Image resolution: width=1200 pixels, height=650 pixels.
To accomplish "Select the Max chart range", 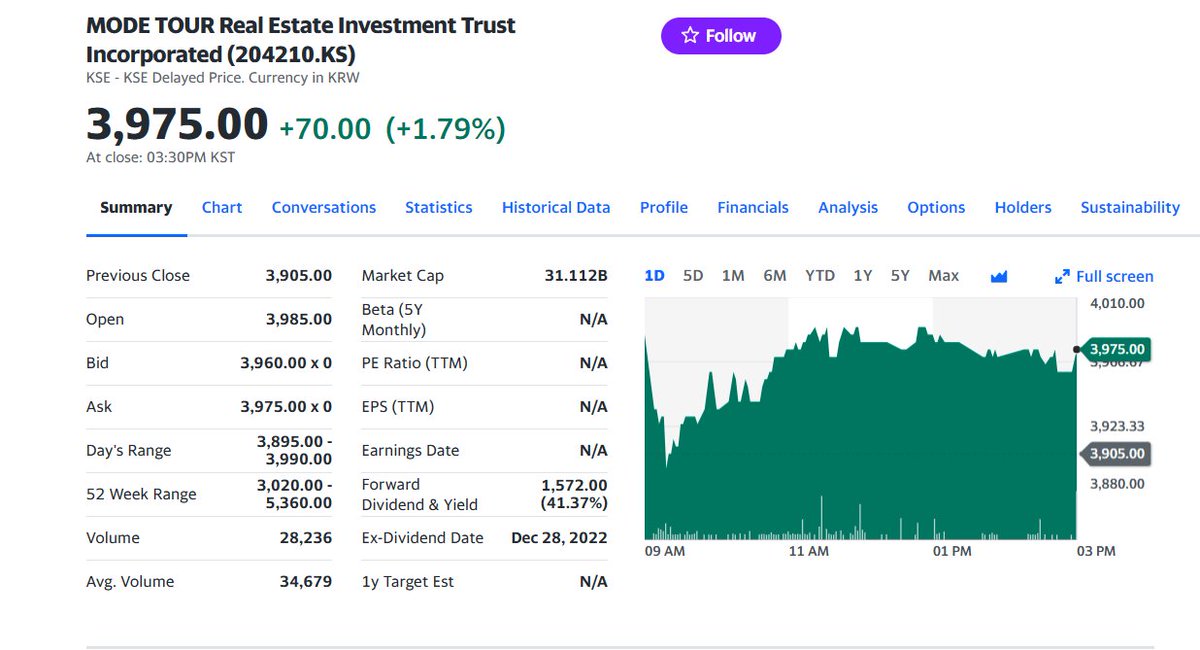I will (x=943, y=276).
